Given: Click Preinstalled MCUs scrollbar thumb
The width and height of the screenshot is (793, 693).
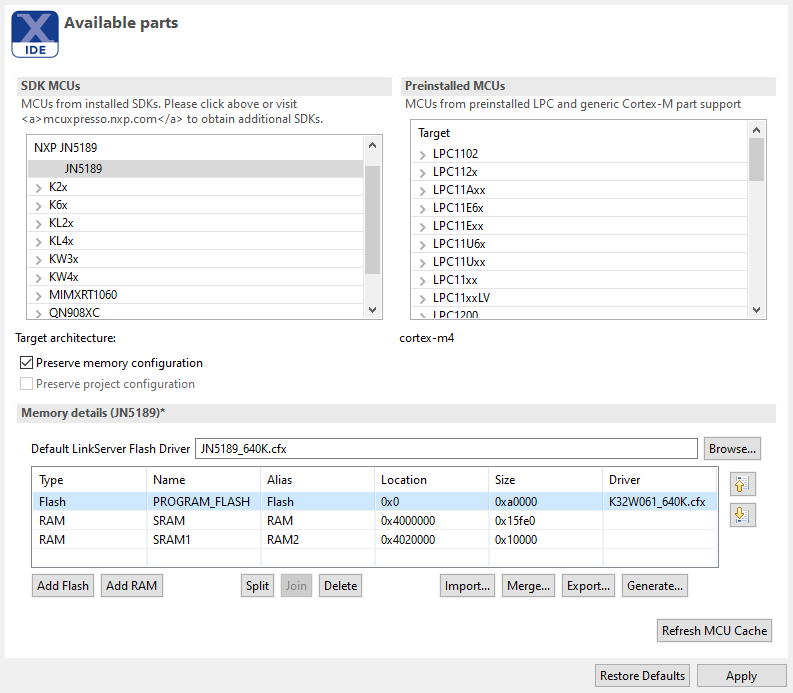Looking at the screenshot, I should coord(757,160).
